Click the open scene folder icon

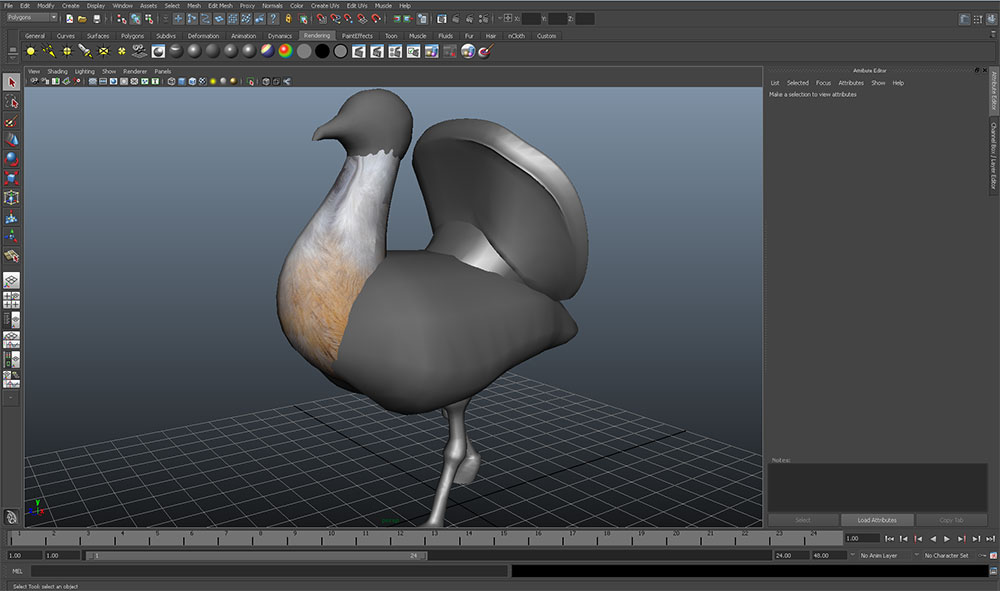tap(82, 18)
